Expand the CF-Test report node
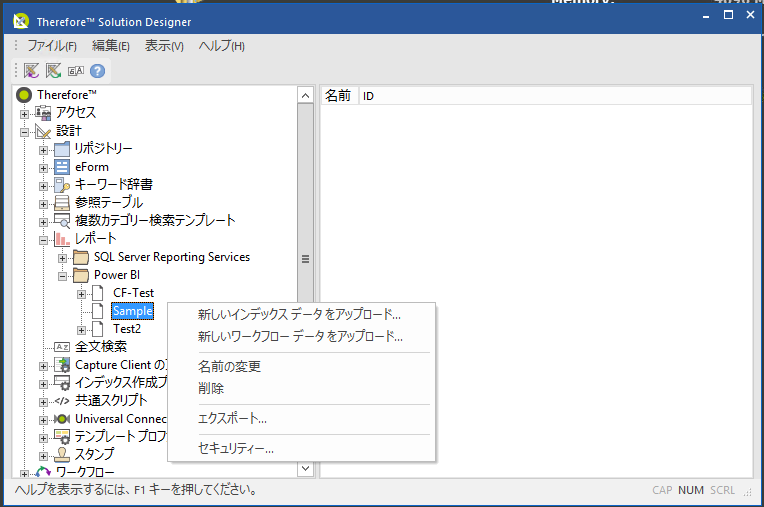This screenshot has height=507, width=764. 81,294
